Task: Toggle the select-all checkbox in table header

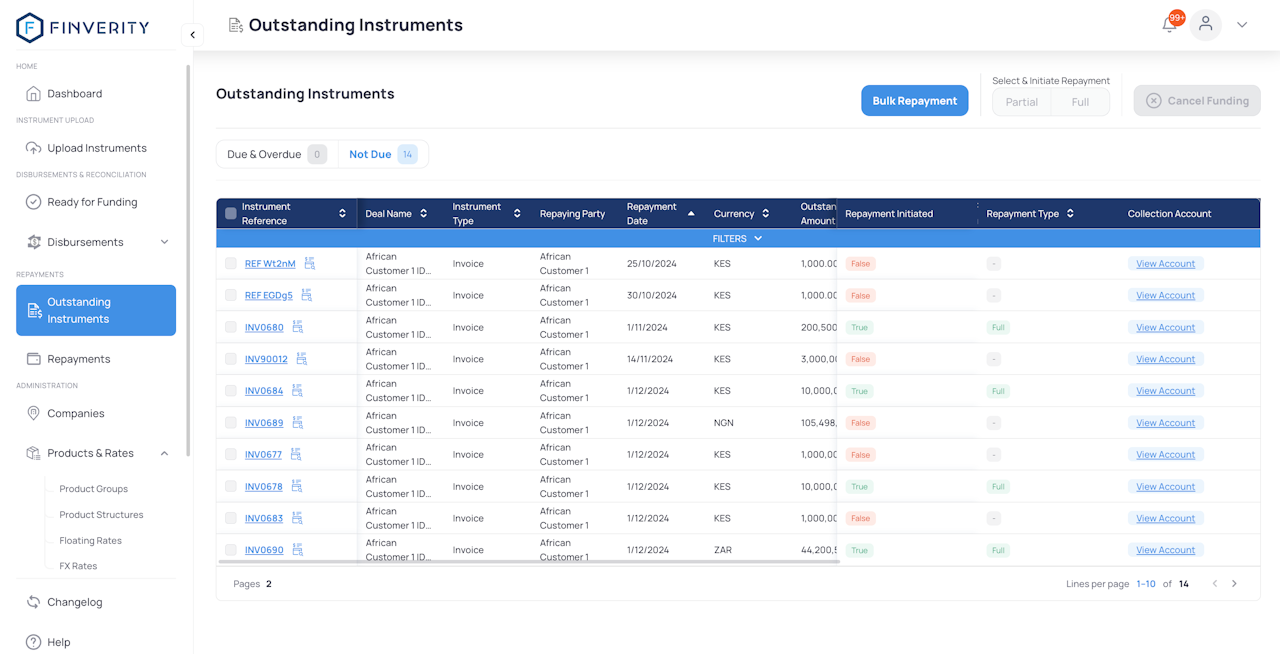Action: (x=231, y=214)
